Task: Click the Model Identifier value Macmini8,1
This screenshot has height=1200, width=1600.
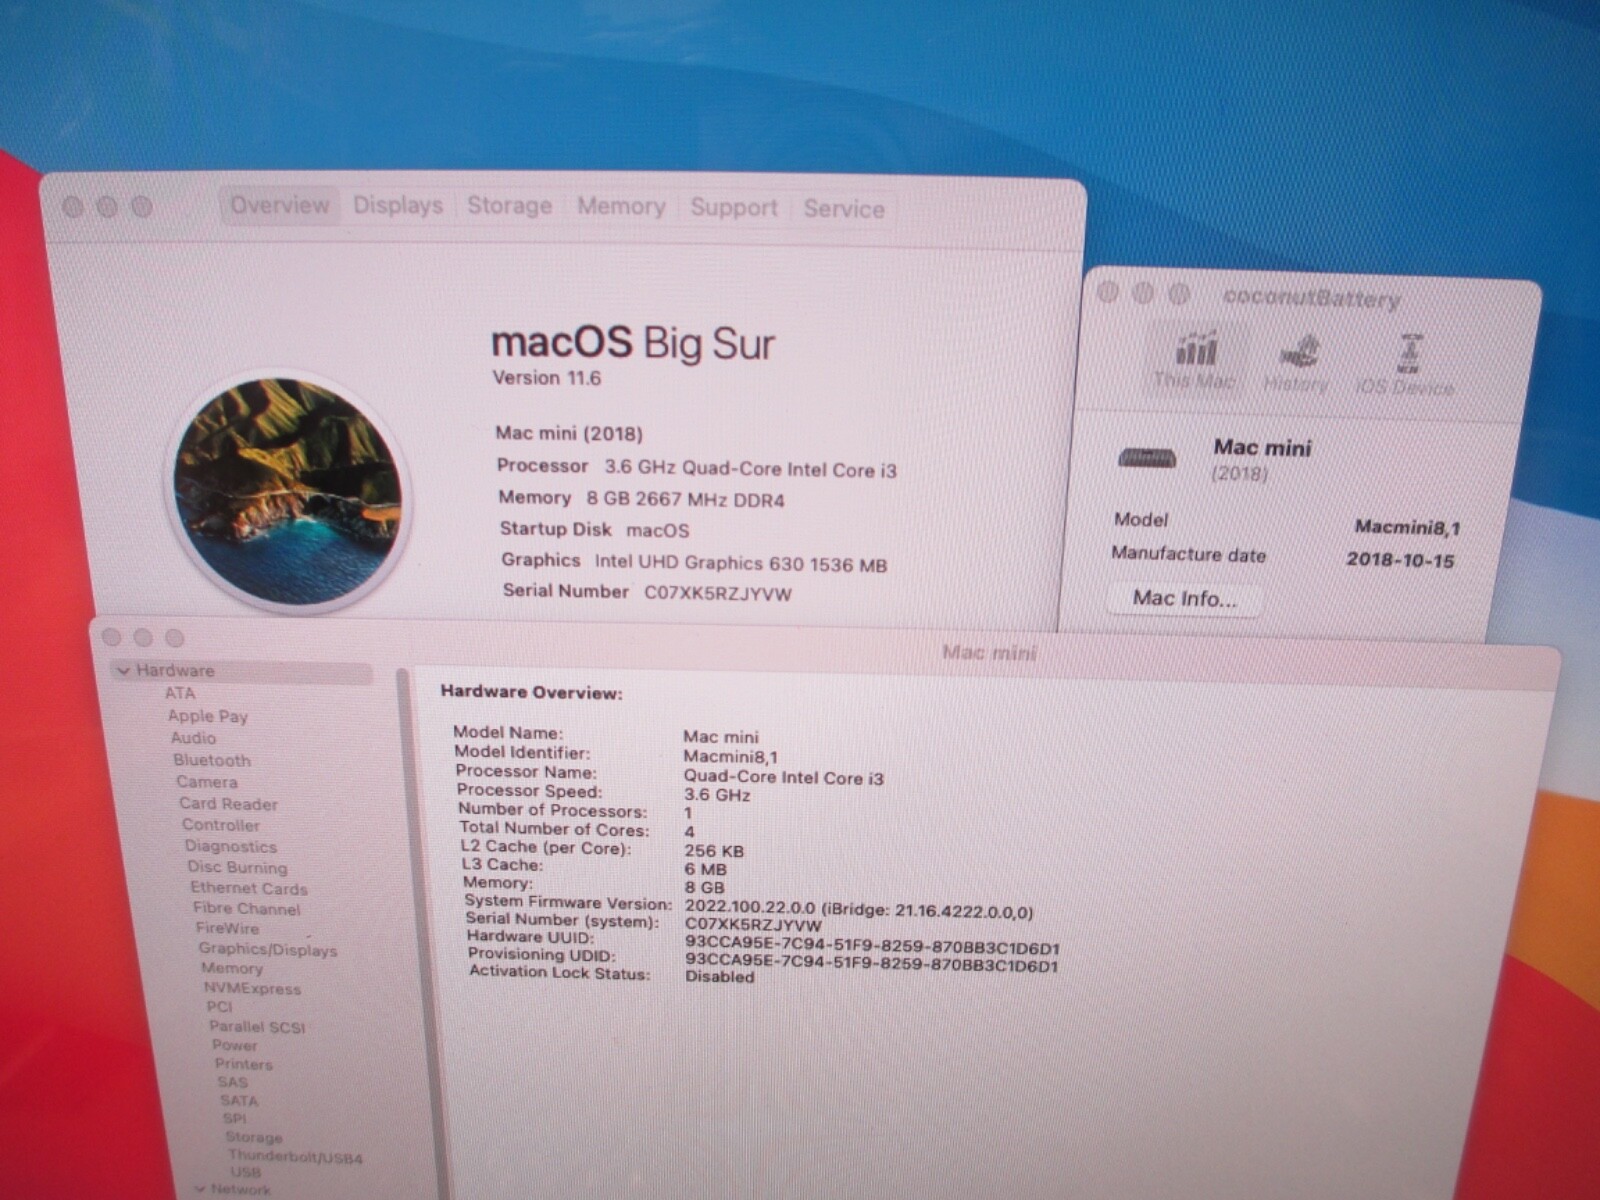Action: tap(730, 756)
